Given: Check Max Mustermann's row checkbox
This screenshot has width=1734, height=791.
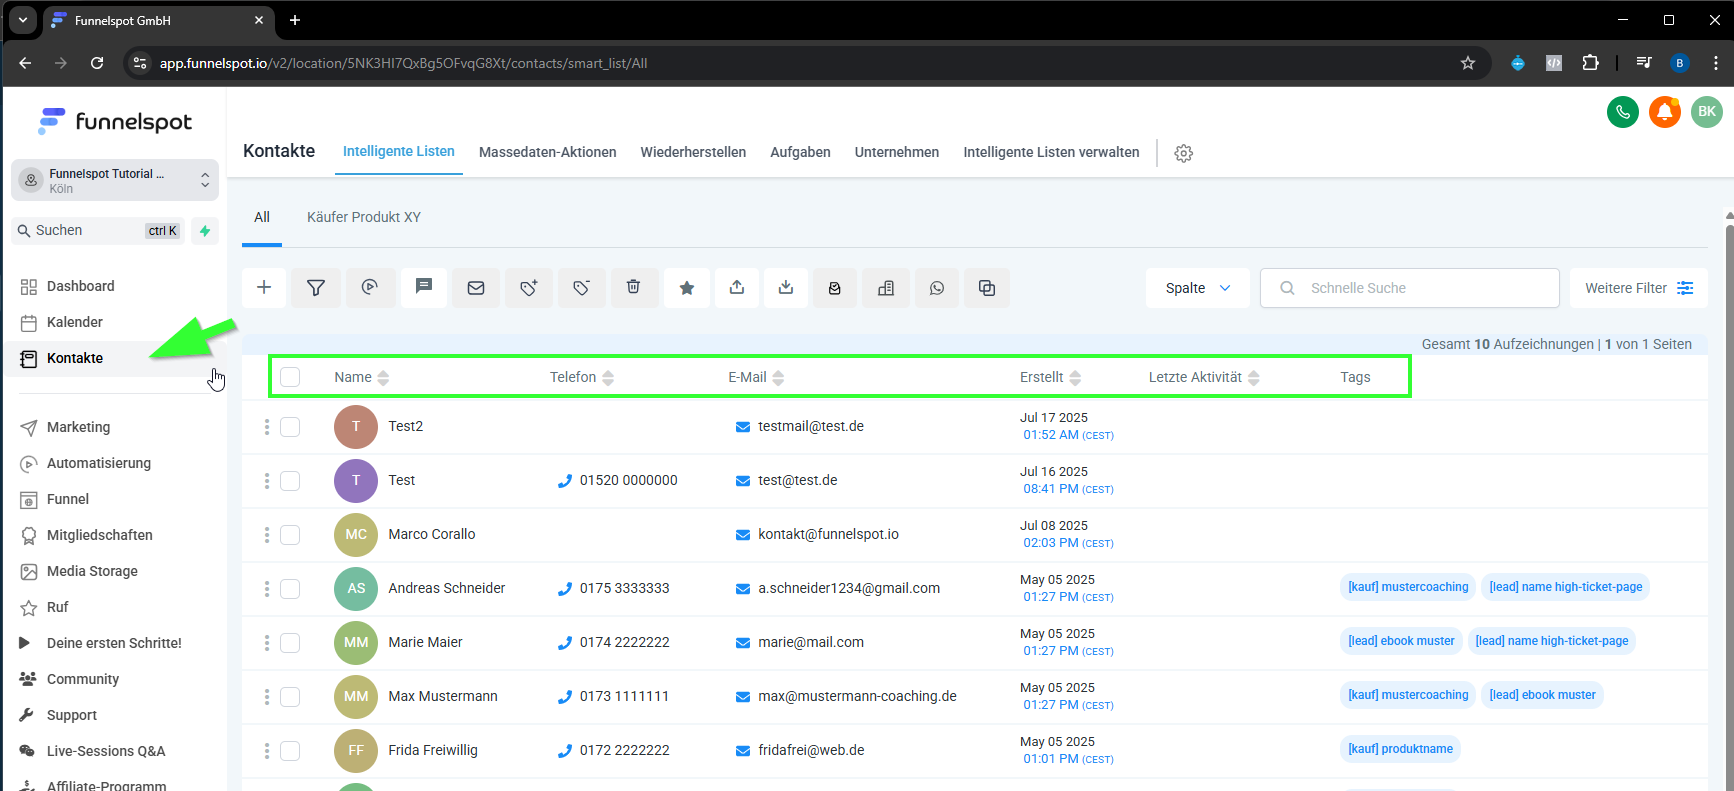Looking at the screenshot, I should click(x=290, y=697).
